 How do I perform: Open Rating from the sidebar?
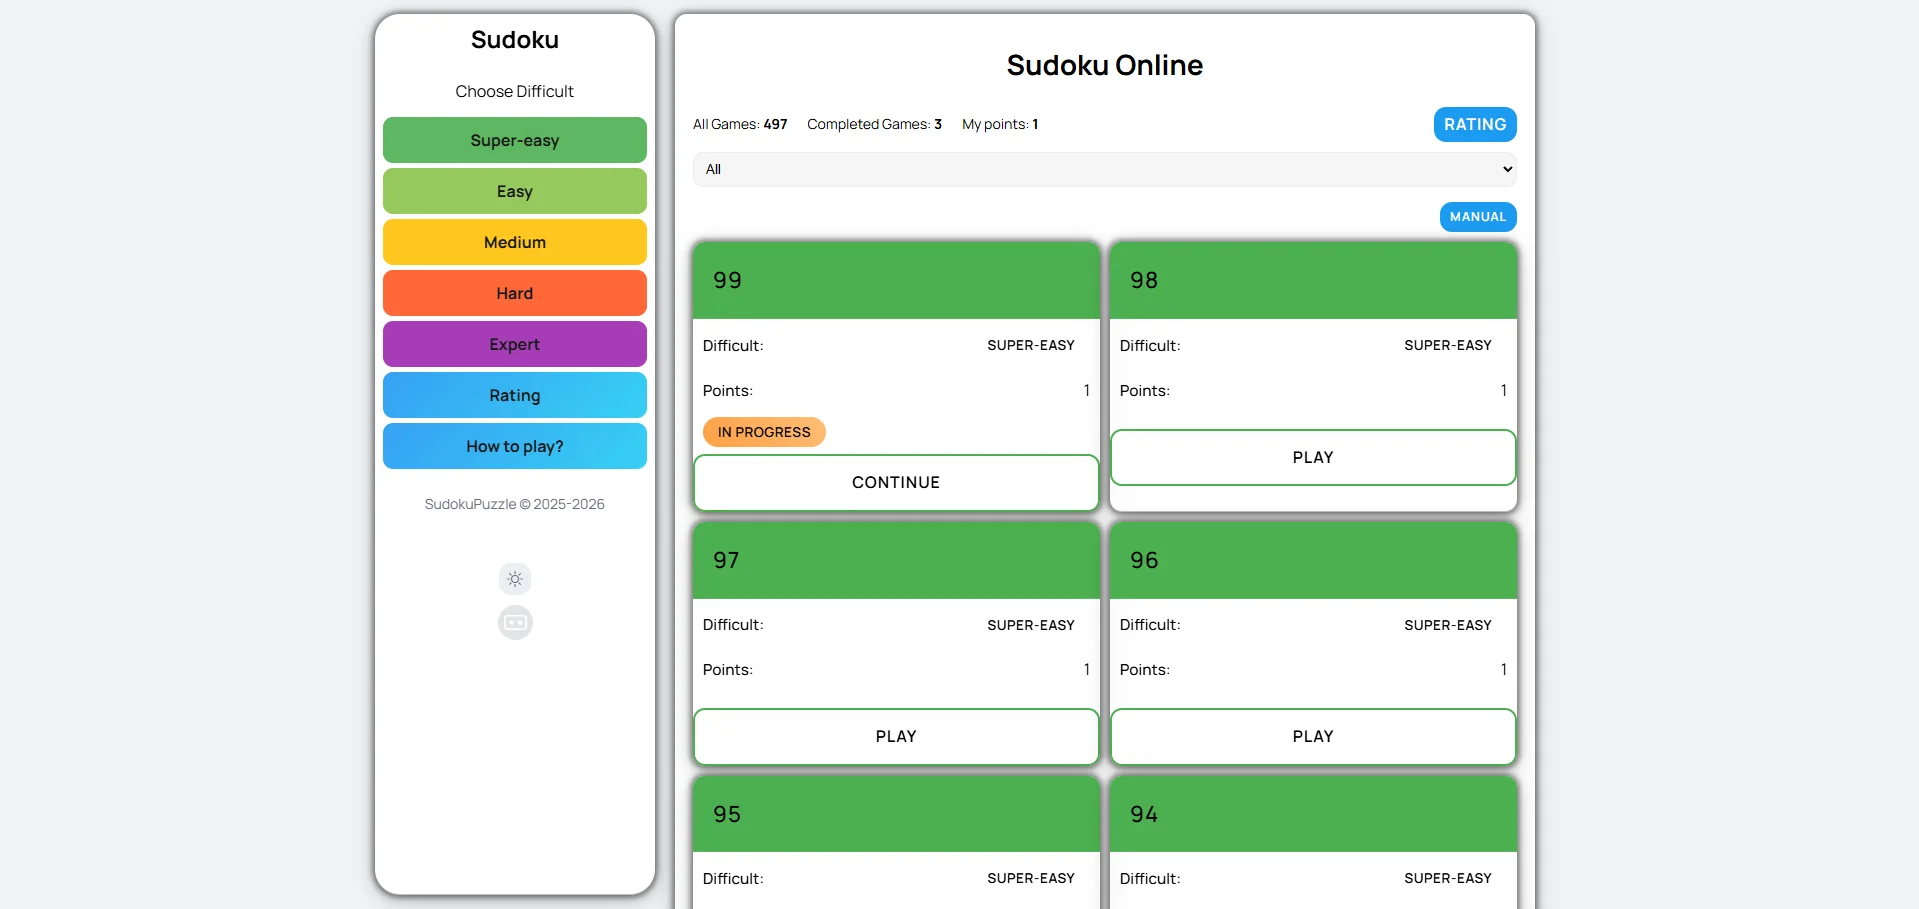pos(514,395)
